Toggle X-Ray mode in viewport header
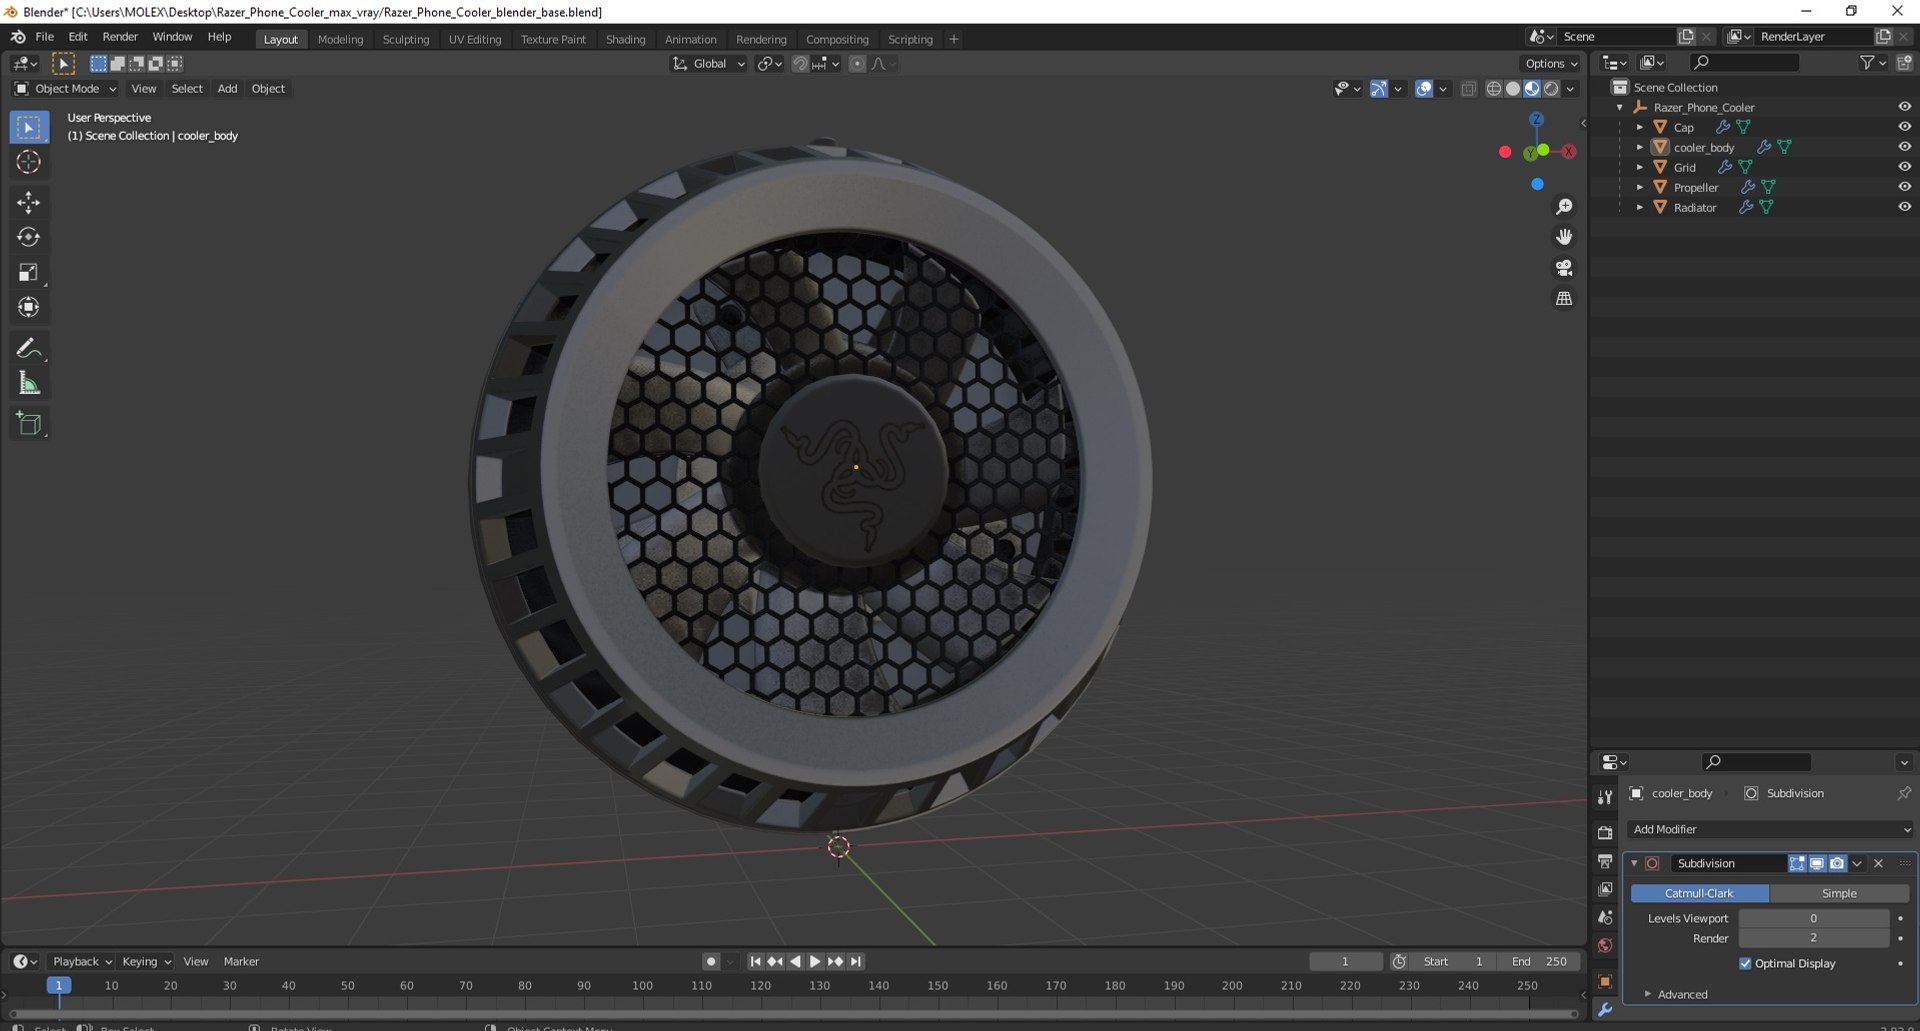Screen dimensions: 1920x1031 pyautogui.click(x=1468, y=89)
